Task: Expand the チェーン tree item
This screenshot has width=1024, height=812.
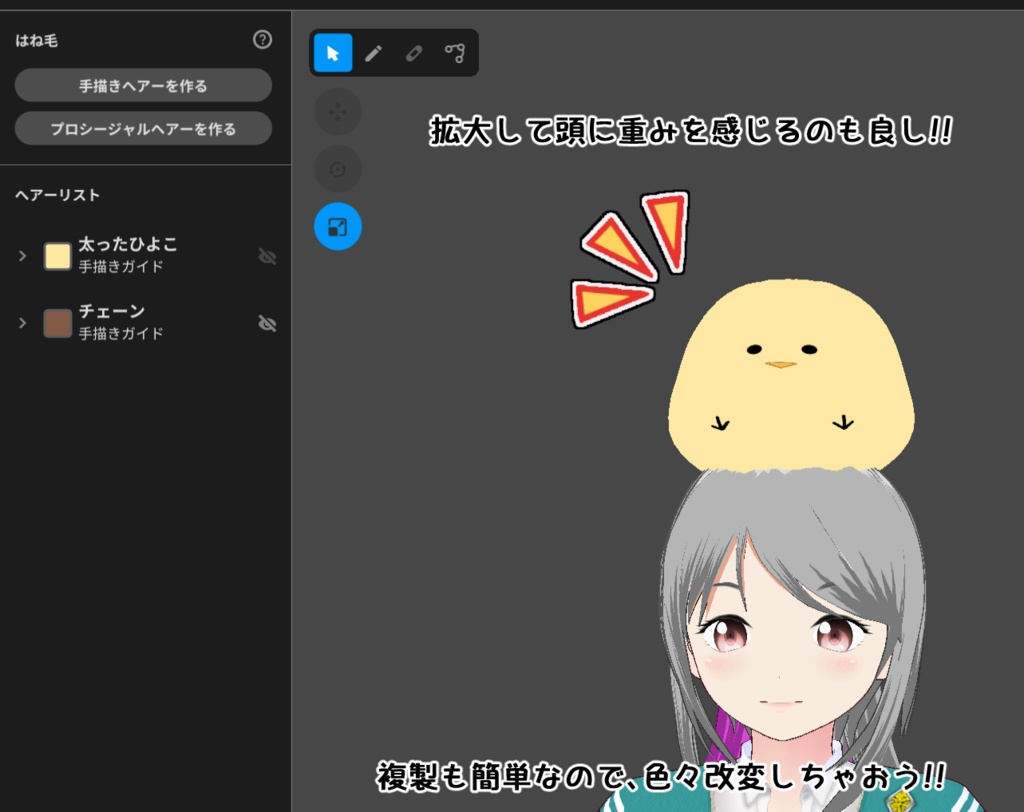Action: pos(22,324)
